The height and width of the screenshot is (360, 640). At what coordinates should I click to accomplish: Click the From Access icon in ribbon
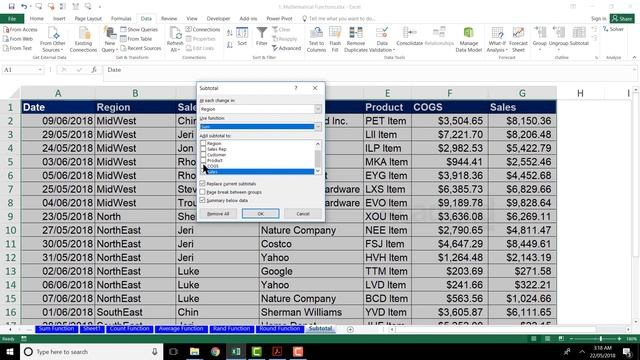(6, 30)
